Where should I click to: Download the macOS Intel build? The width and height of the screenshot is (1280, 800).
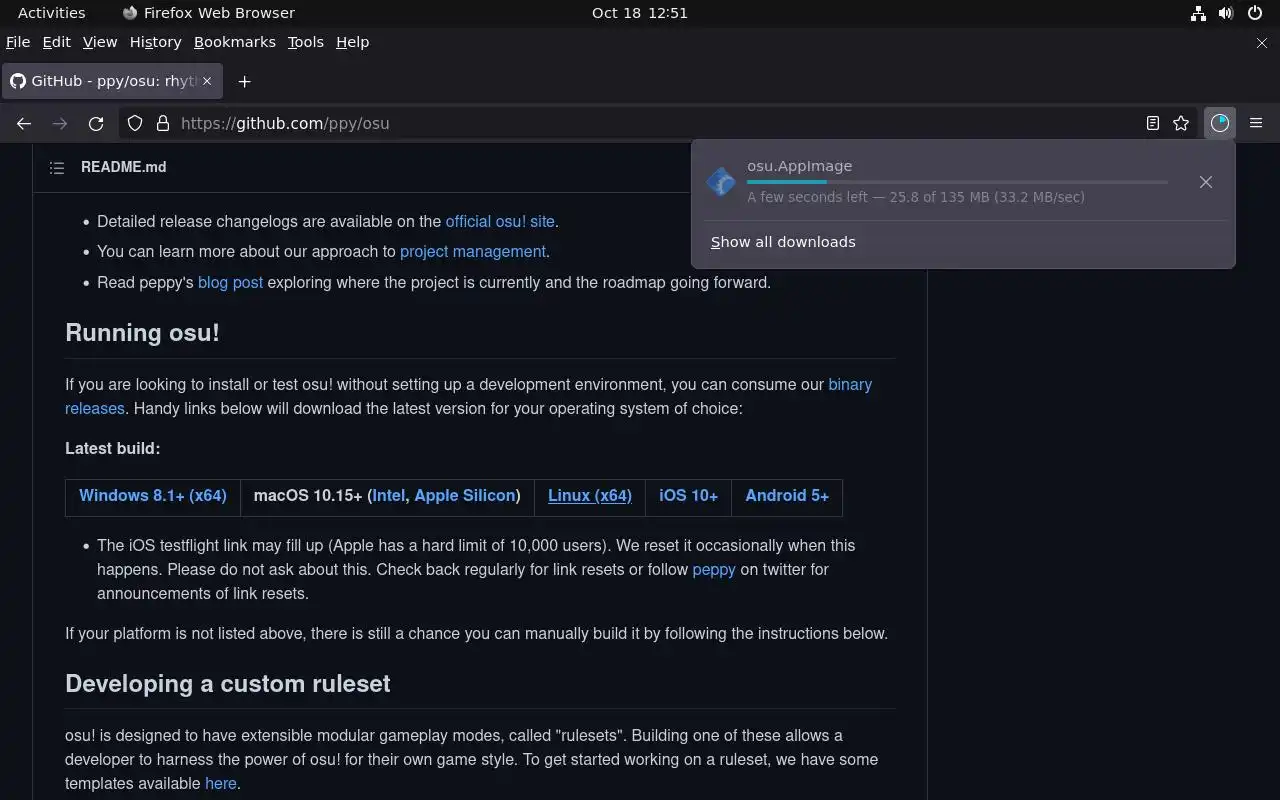coord(389,495)
